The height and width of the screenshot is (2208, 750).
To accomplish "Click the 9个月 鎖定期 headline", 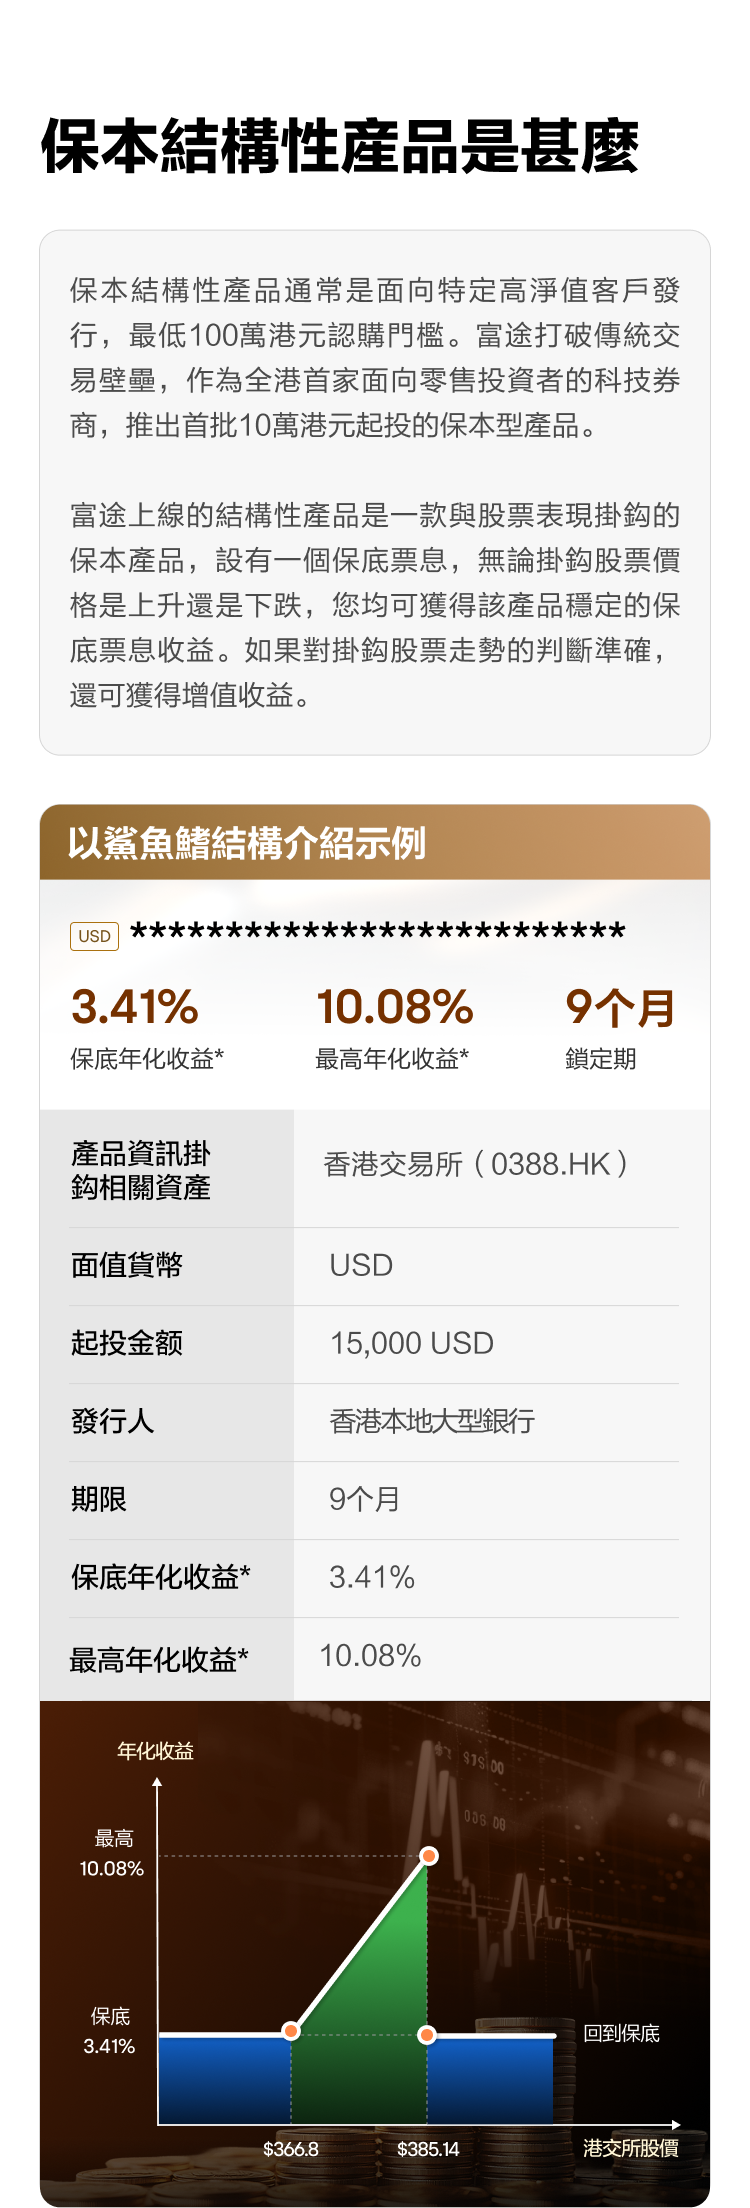I will 620,1007.
